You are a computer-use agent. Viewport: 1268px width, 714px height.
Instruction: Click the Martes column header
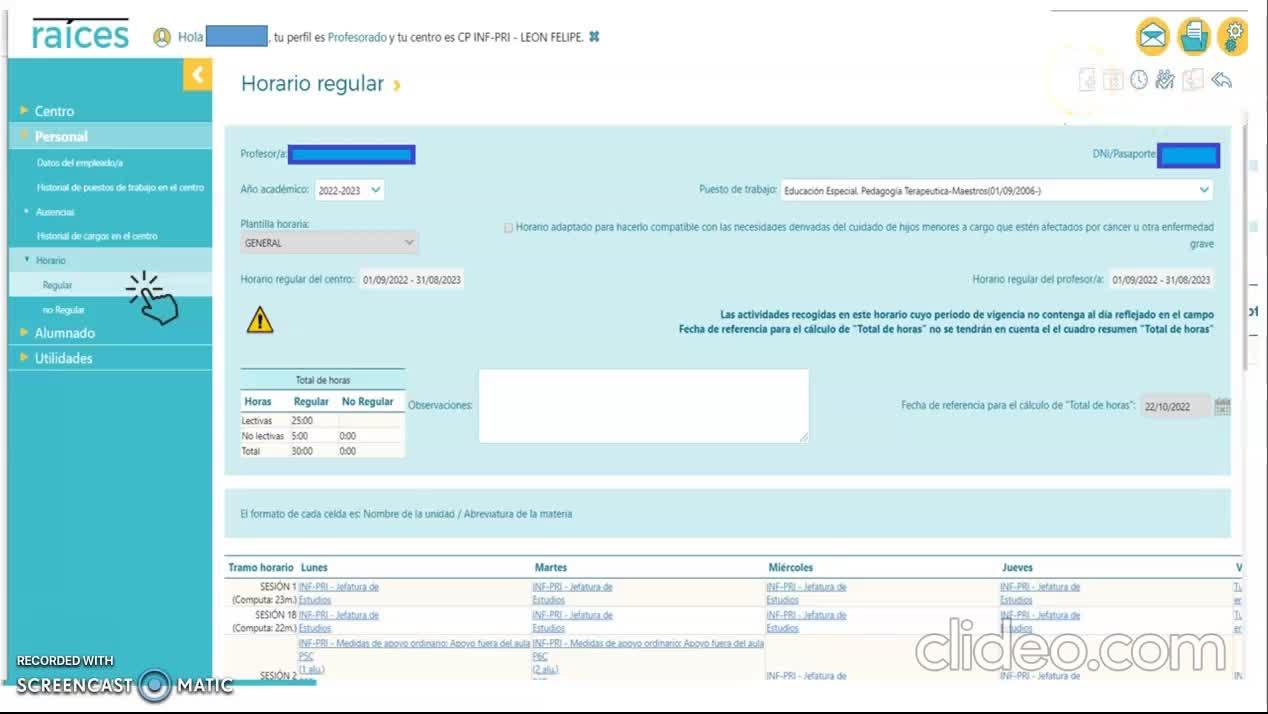(550, 567)
